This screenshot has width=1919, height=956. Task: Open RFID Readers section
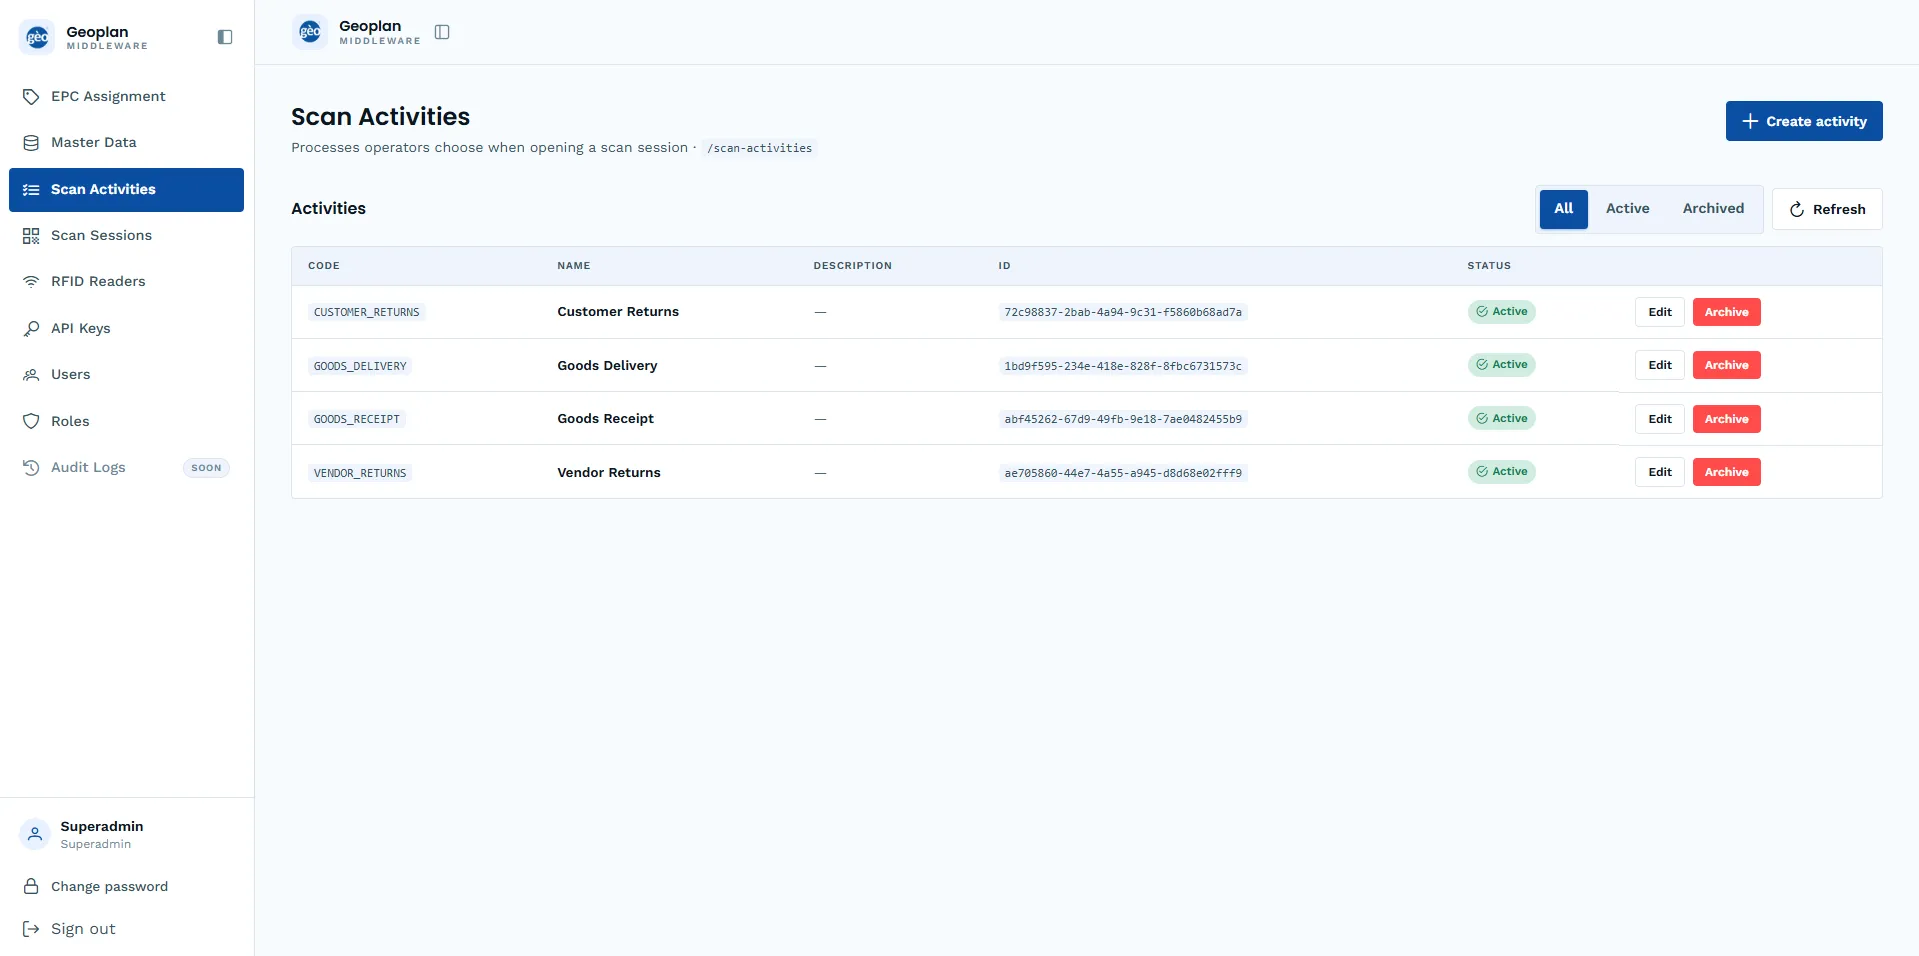[126, 281]
